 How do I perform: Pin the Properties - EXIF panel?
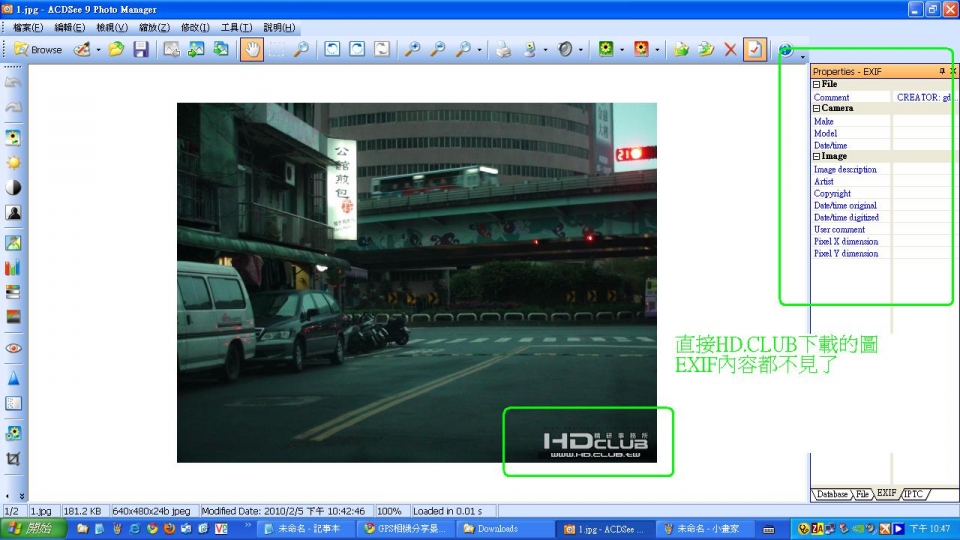942,72
